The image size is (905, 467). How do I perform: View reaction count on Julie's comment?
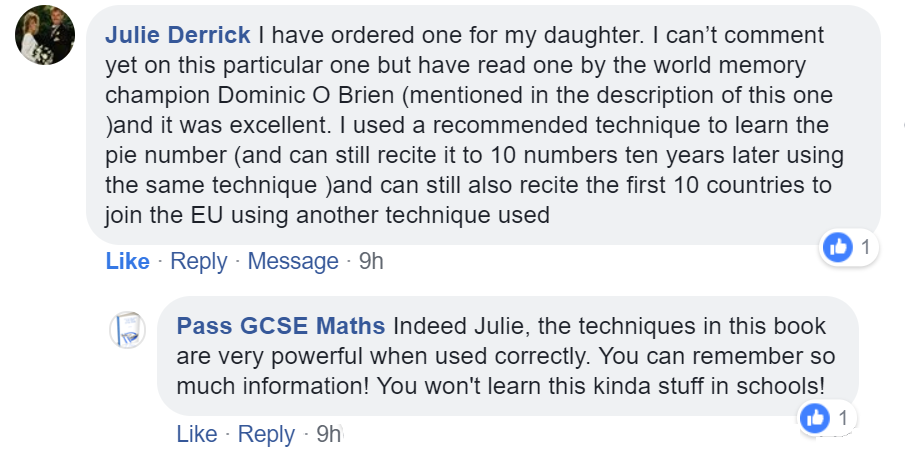coord(863,246)
